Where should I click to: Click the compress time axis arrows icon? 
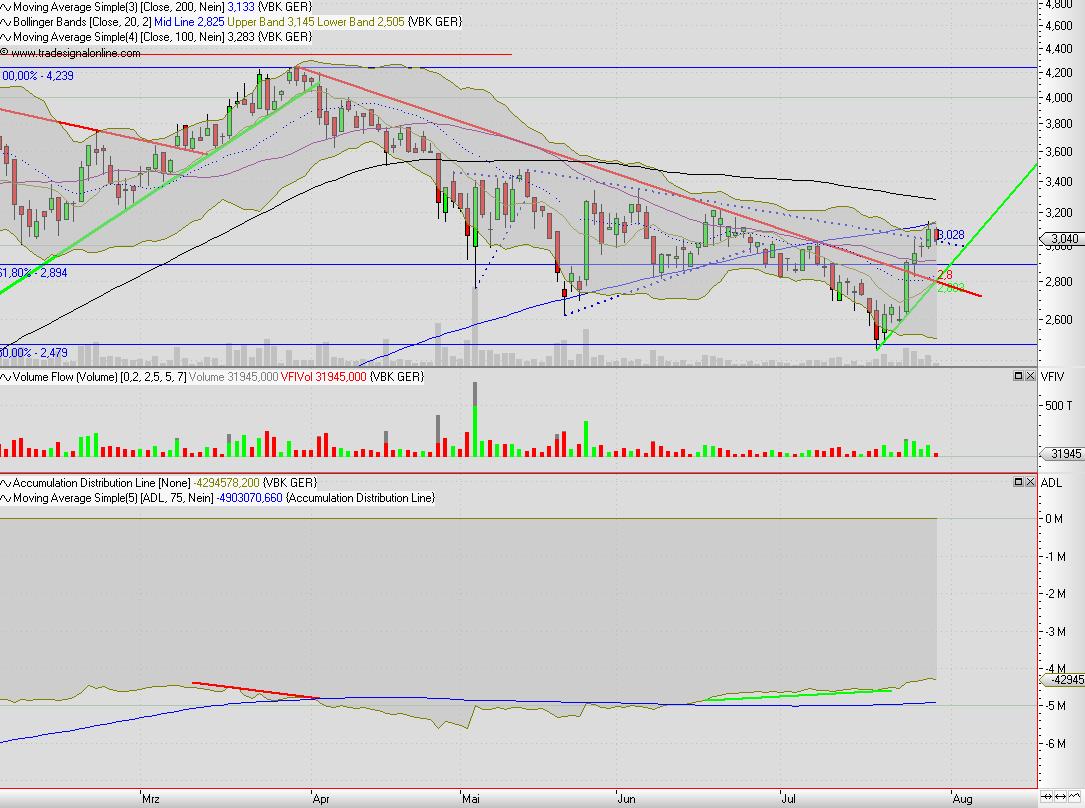[x=1047, y=796]
